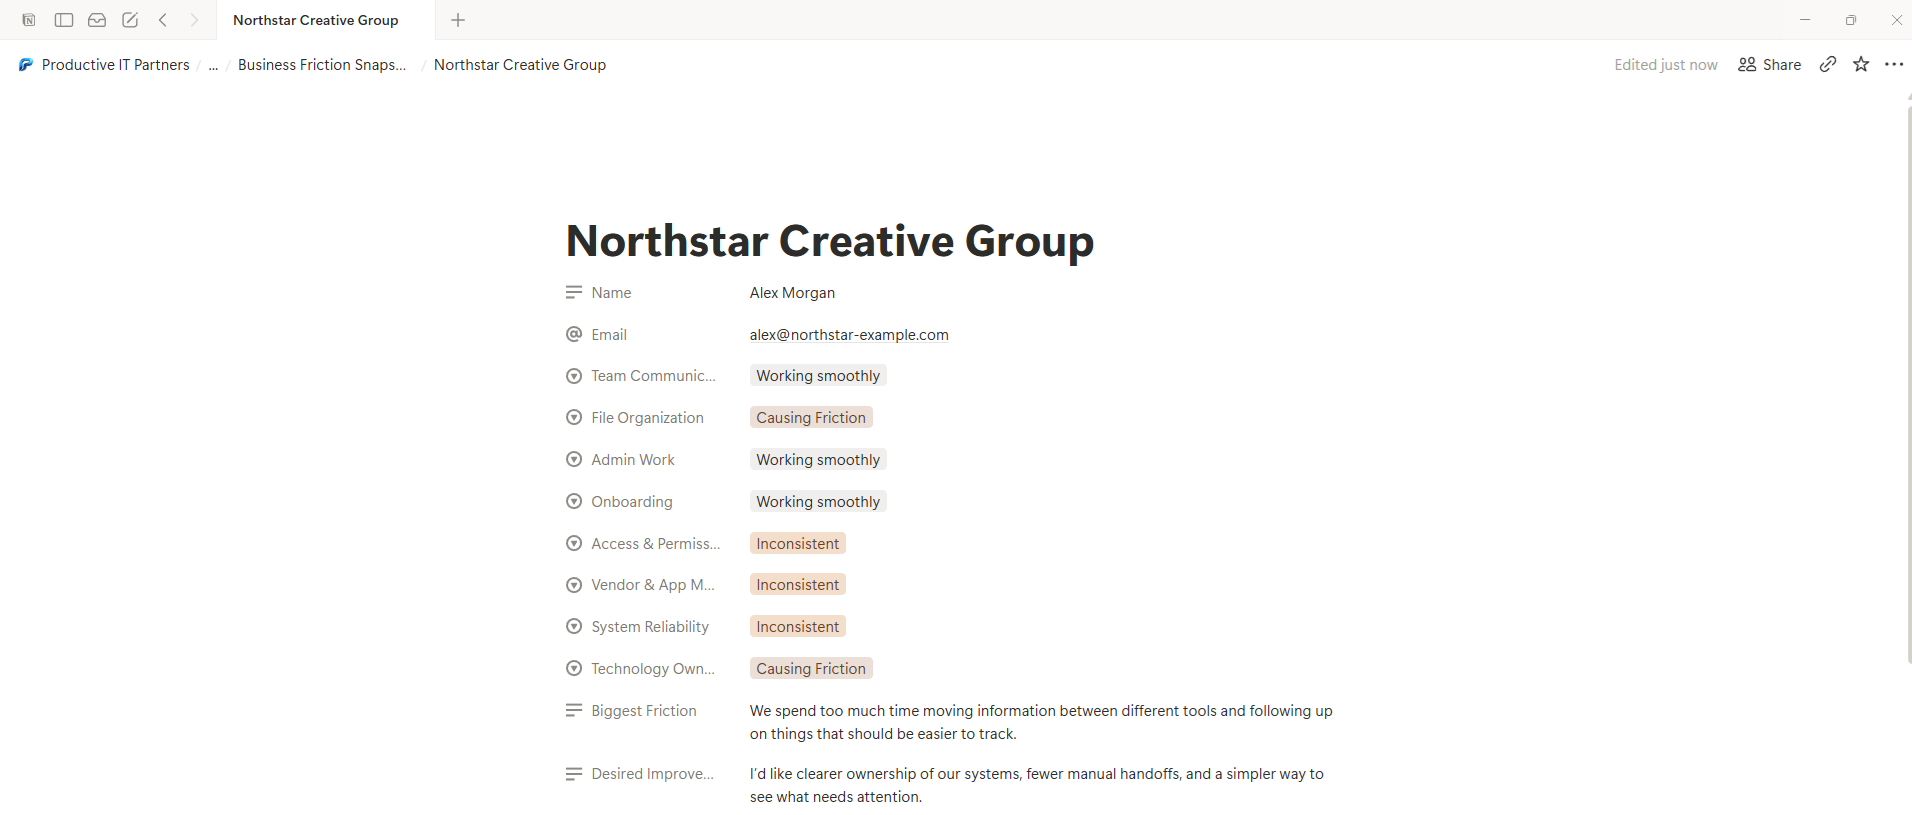Add page to favorites with star icon
The height and width of the screenshot is (815, 1912).
pos(1861,64)
